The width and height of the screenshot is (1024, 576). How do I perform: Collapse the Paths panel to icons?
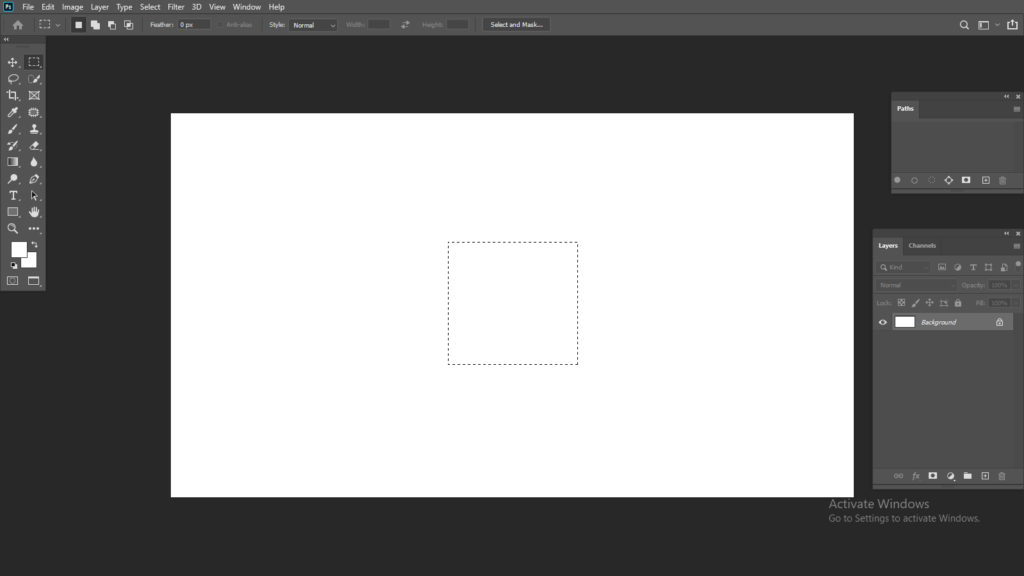1006,97
